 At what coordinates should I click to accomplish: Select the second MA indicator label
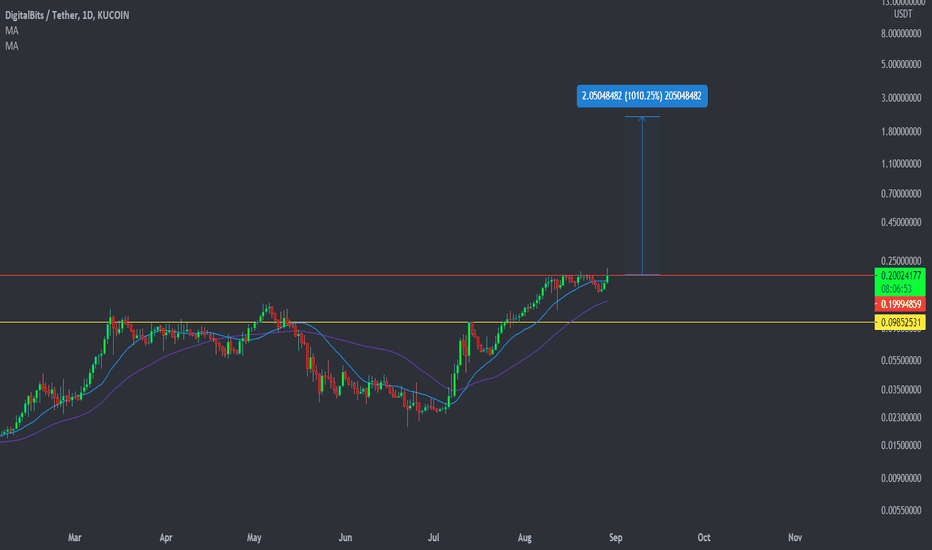point(12,46)
